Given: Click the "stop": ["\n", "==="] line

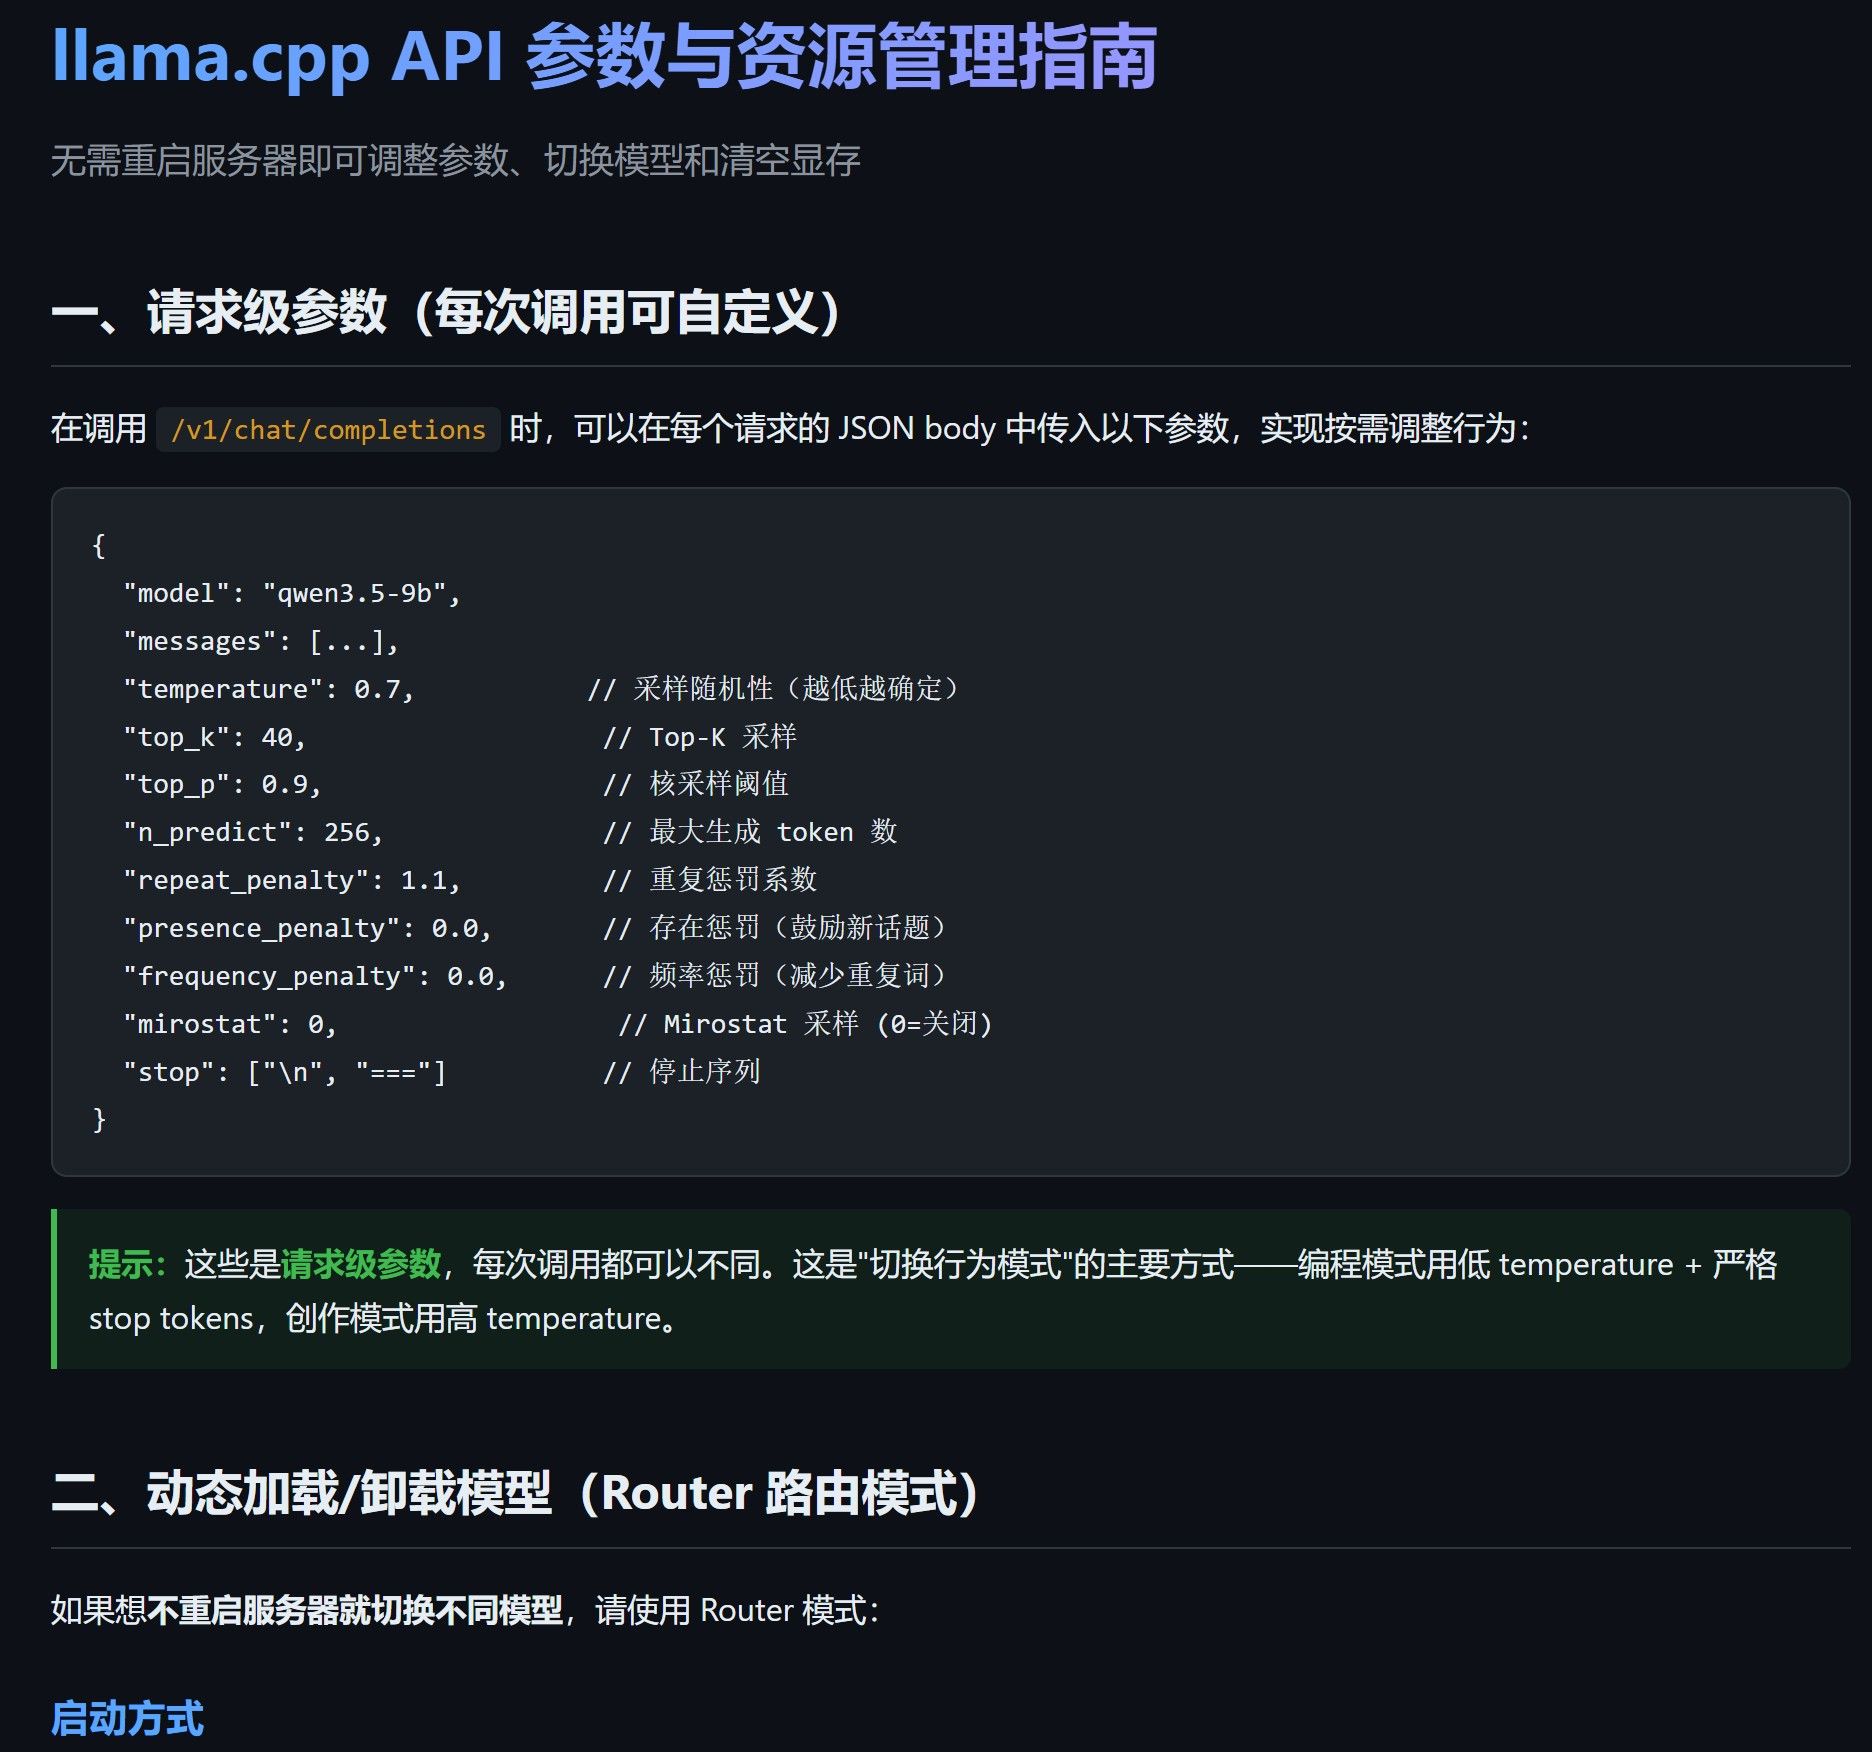Looking at the screenshot, I should (x=285, y=1072).
